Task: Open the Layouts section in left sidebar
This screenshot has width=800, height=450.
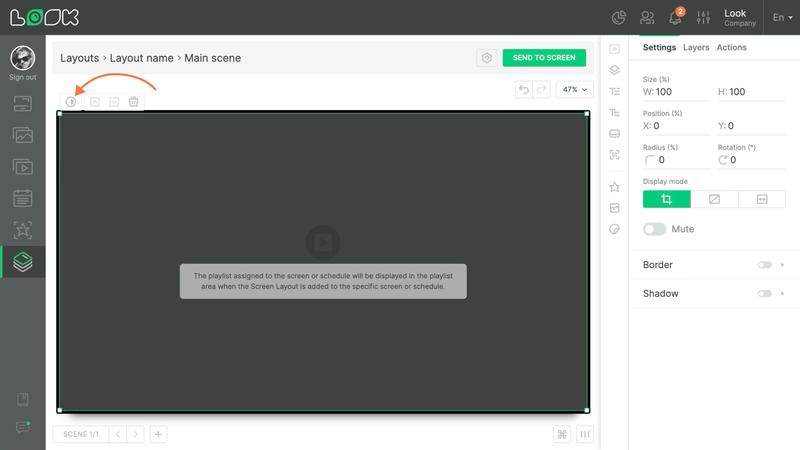Action: 22,262
